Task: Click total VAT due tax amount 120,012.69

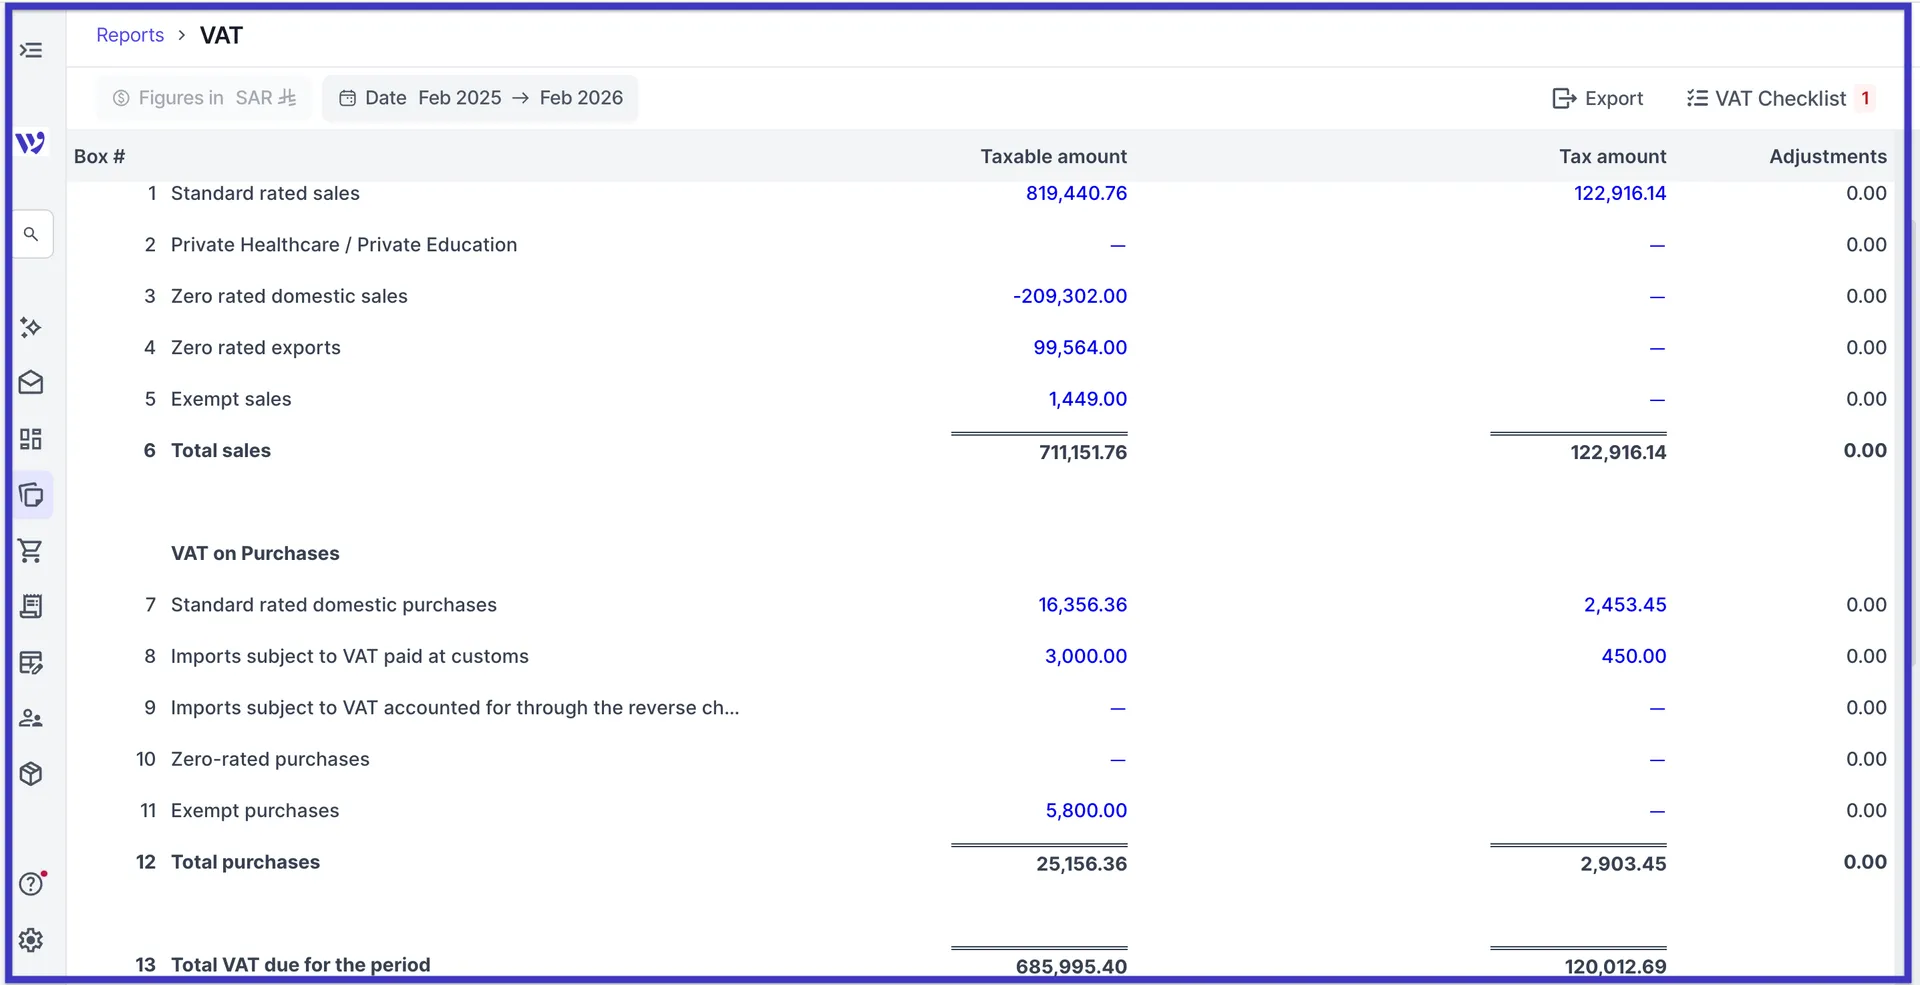Action: click(1615, 967)
